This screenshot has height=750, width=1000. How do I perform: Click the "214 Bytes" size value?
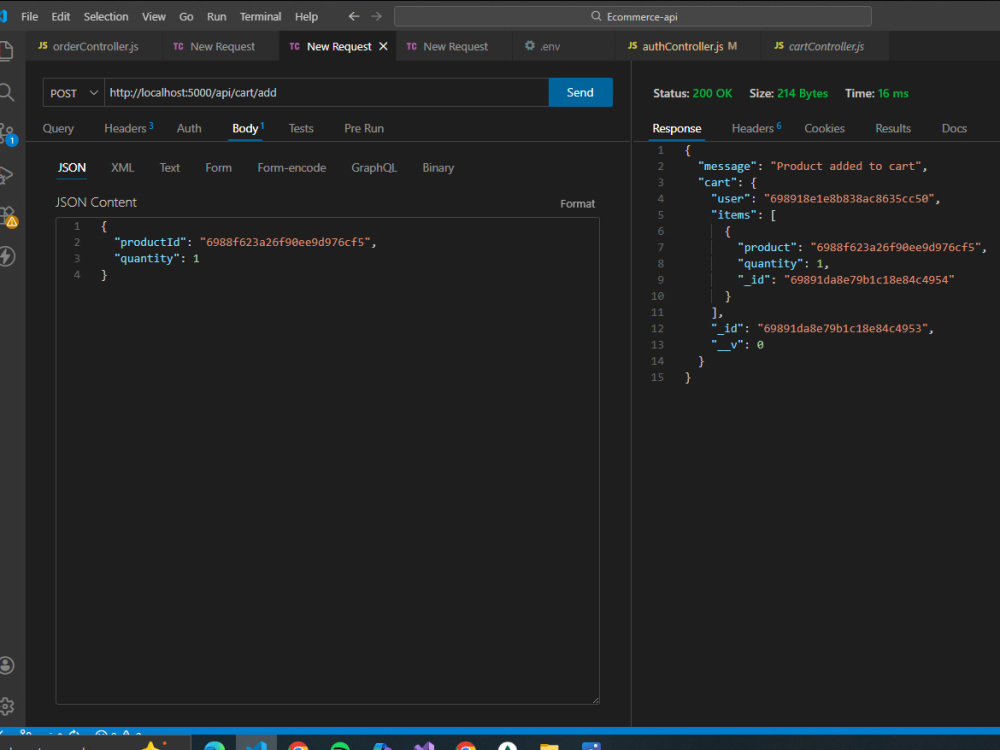802,94
